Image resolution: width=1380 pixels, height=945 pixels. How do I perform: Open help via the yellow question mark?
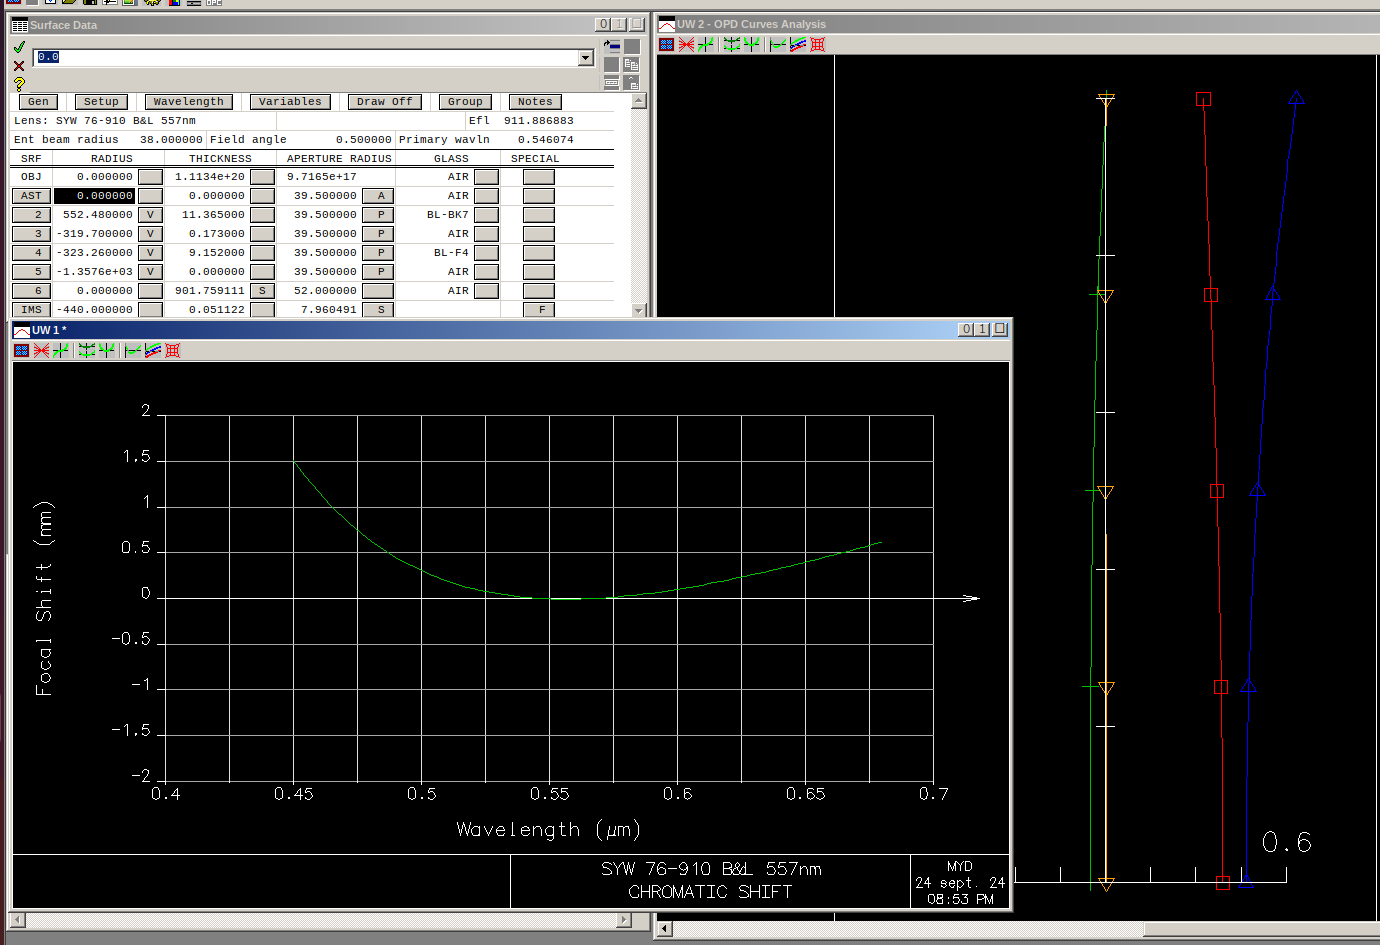19,84
